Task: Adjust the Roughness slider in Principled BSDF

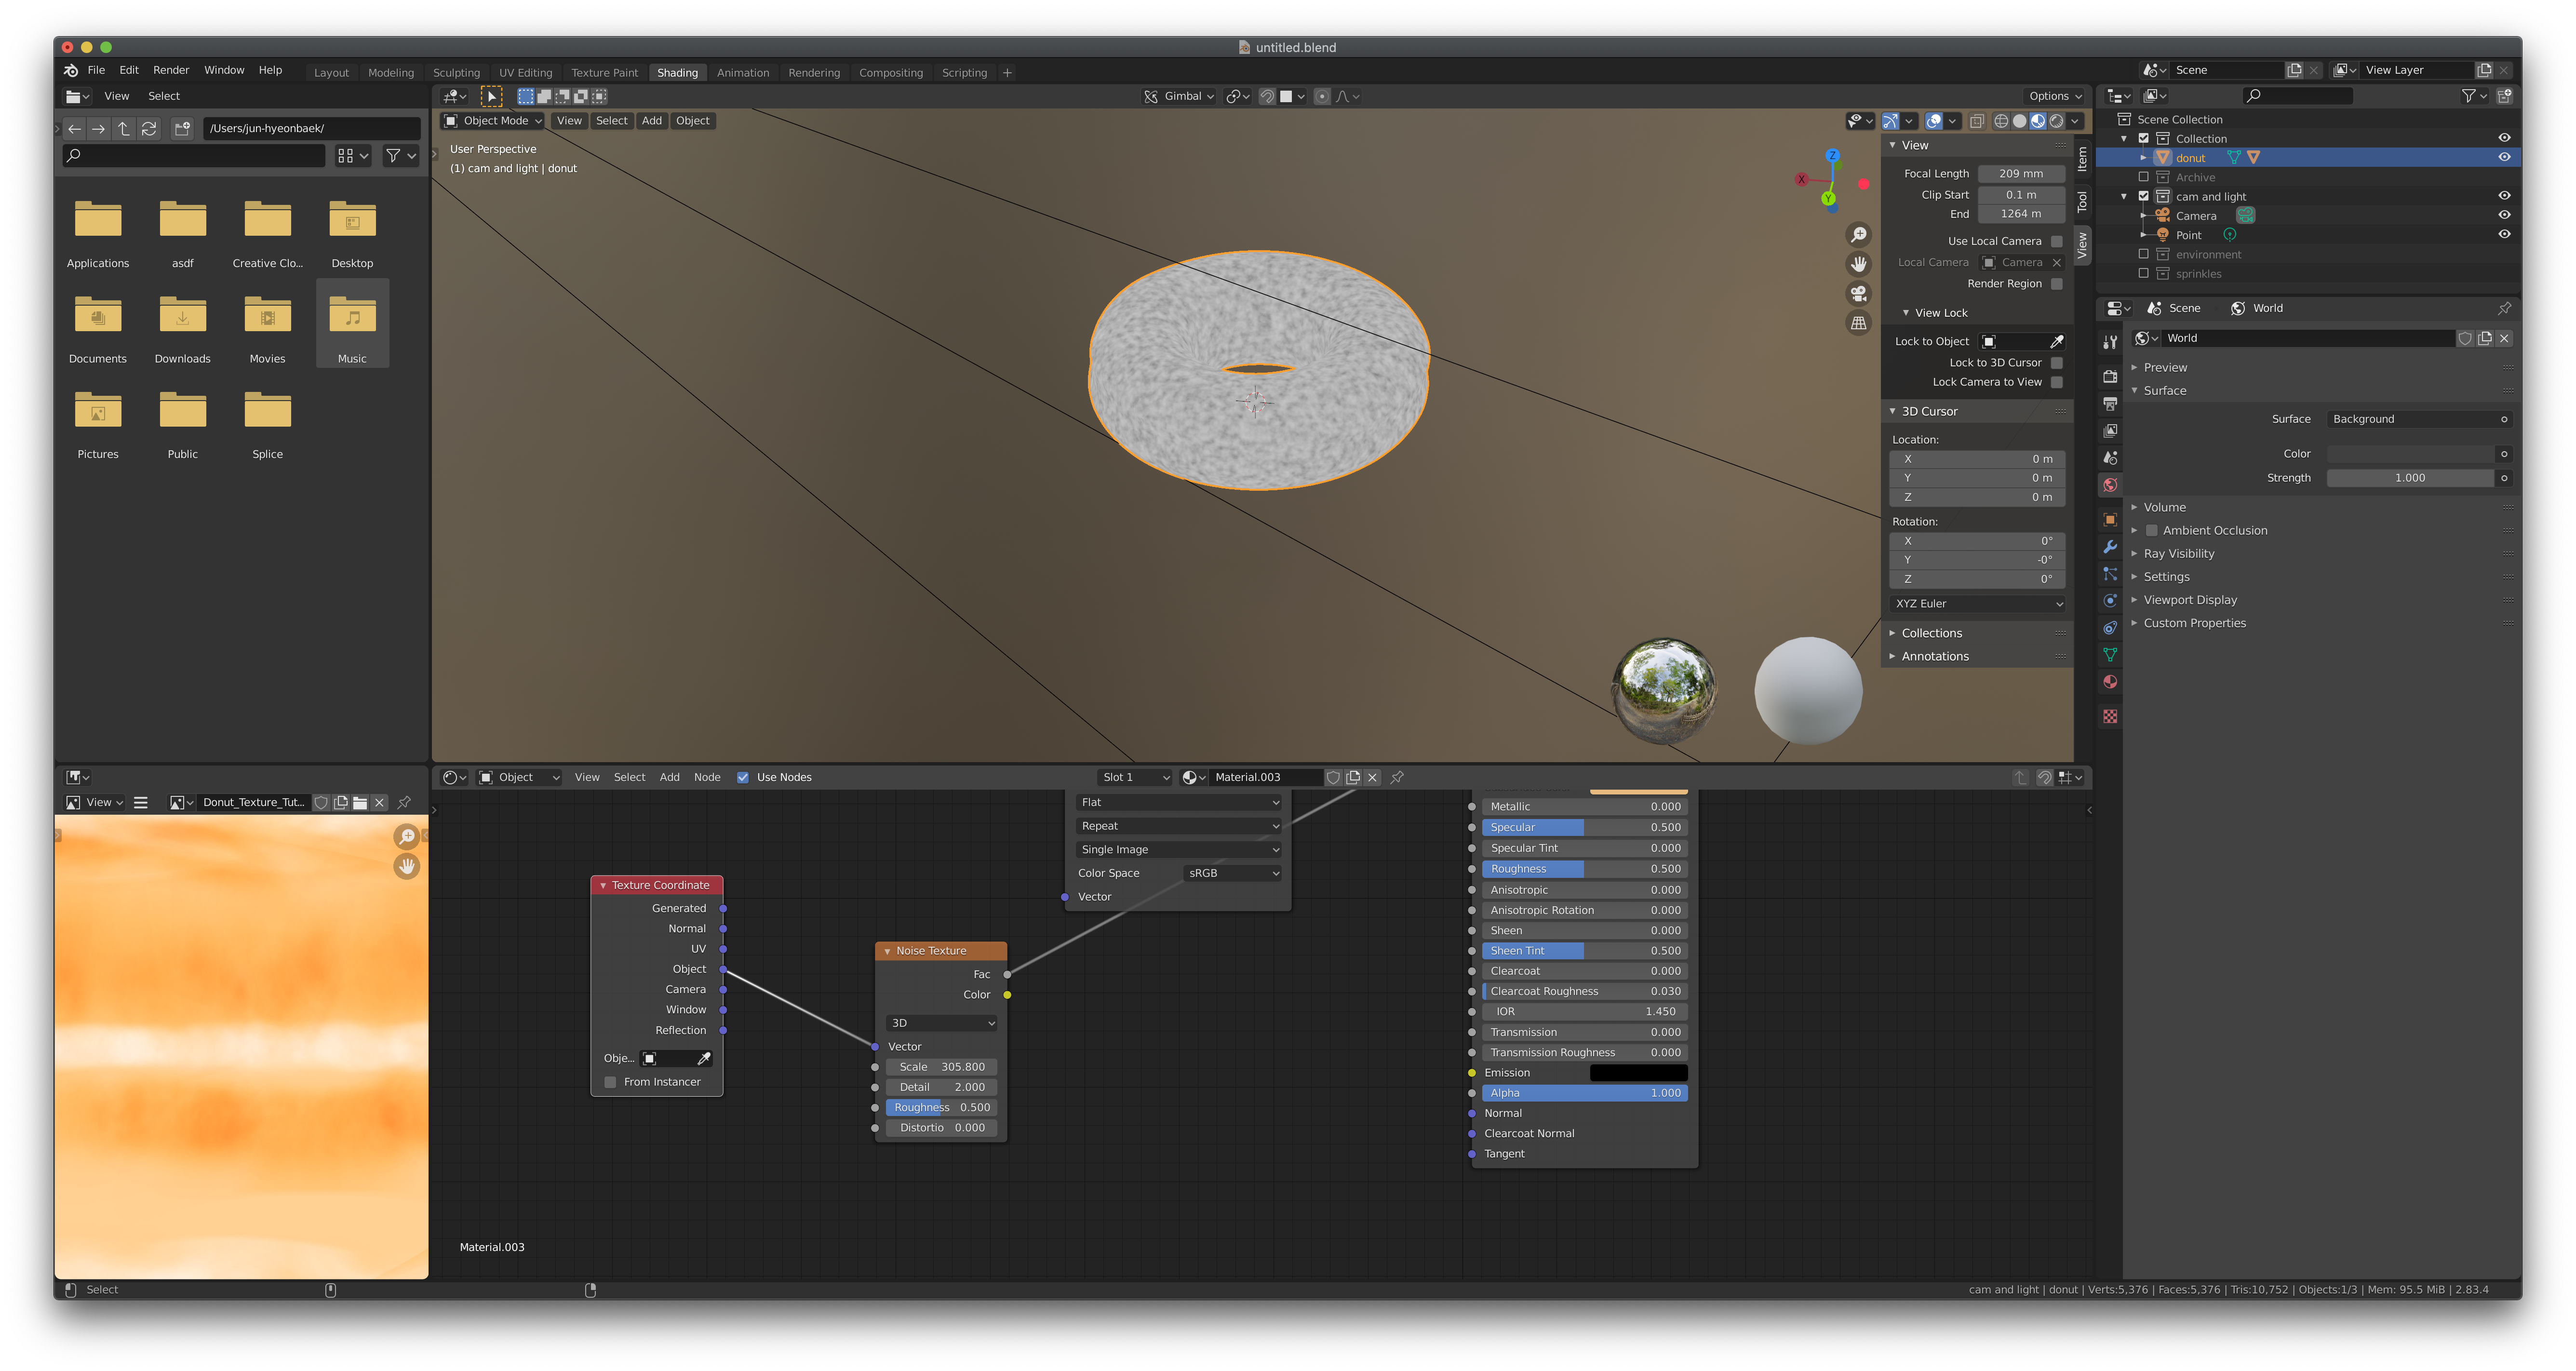Action: (1584, 869)
